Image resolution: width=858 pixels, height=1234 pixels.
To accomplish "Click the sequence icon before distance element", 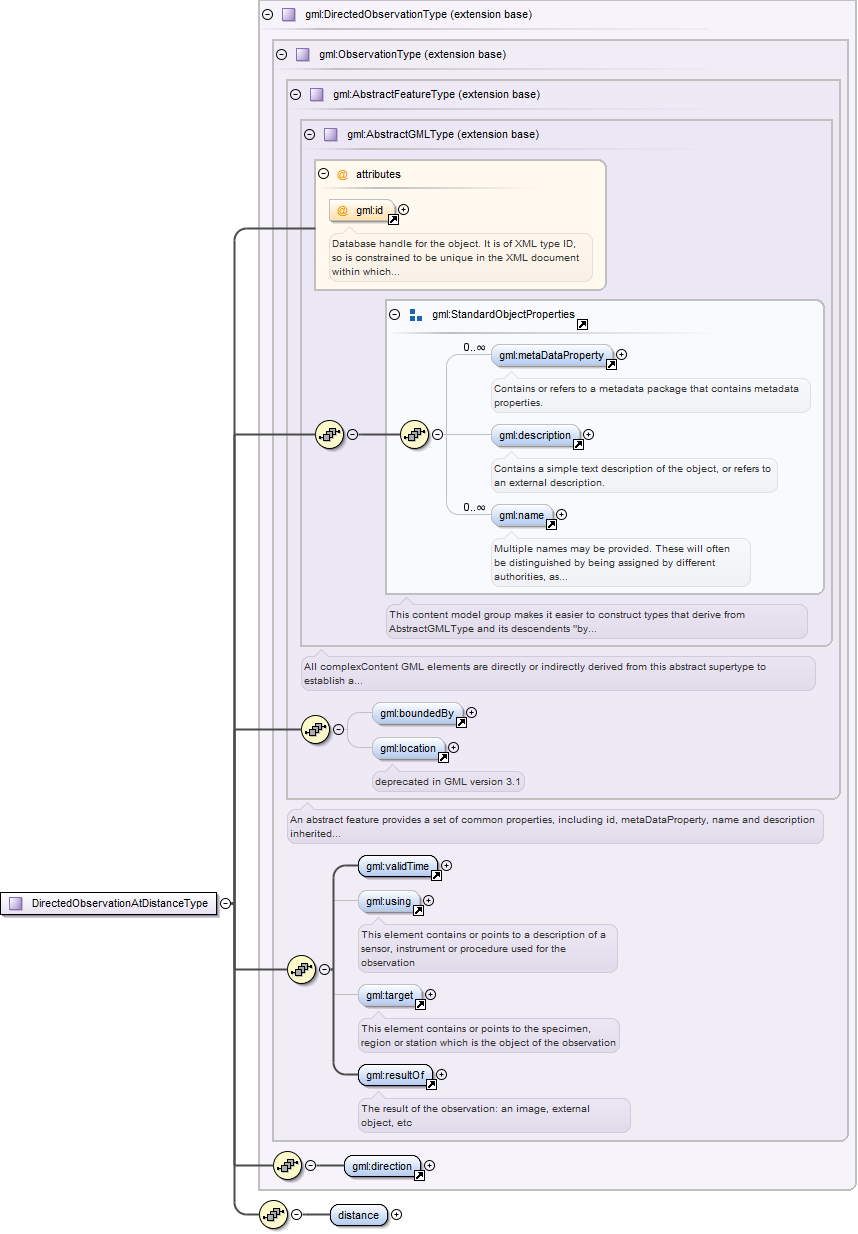I will (x=274, y=1215).
